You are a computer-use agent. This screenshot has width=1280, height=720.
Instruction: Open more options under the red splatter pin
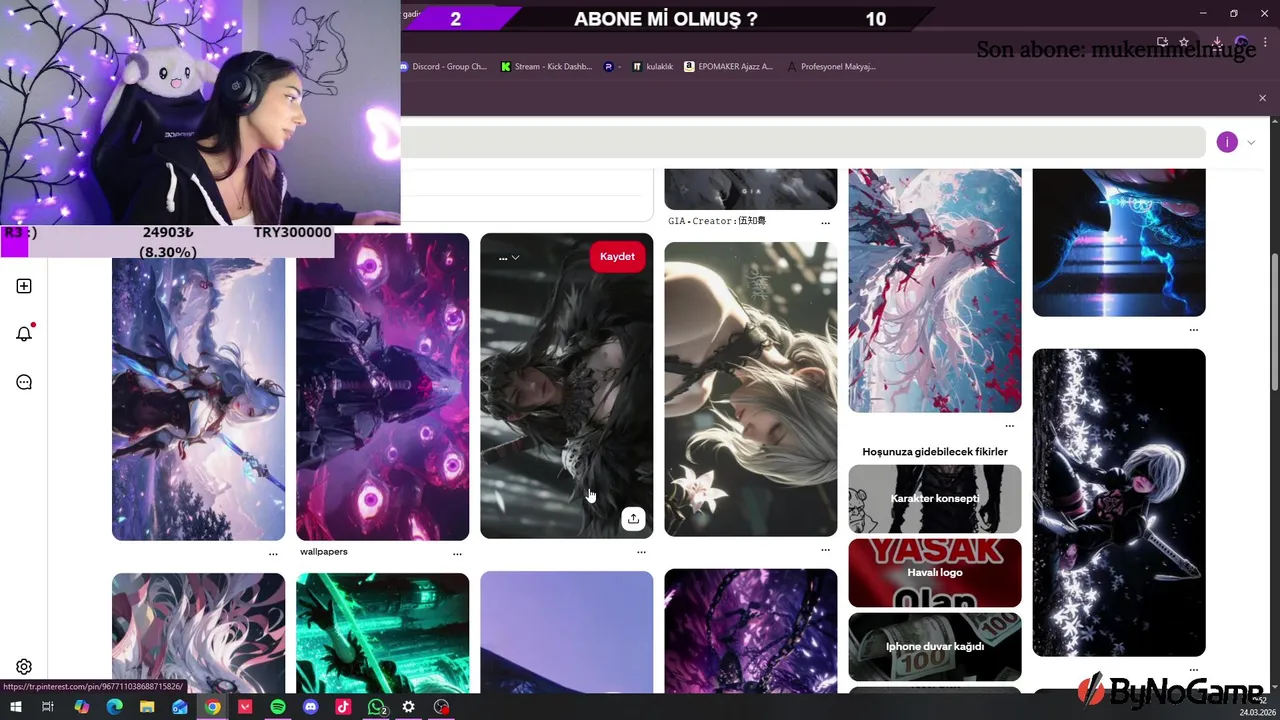[1009, 425]
